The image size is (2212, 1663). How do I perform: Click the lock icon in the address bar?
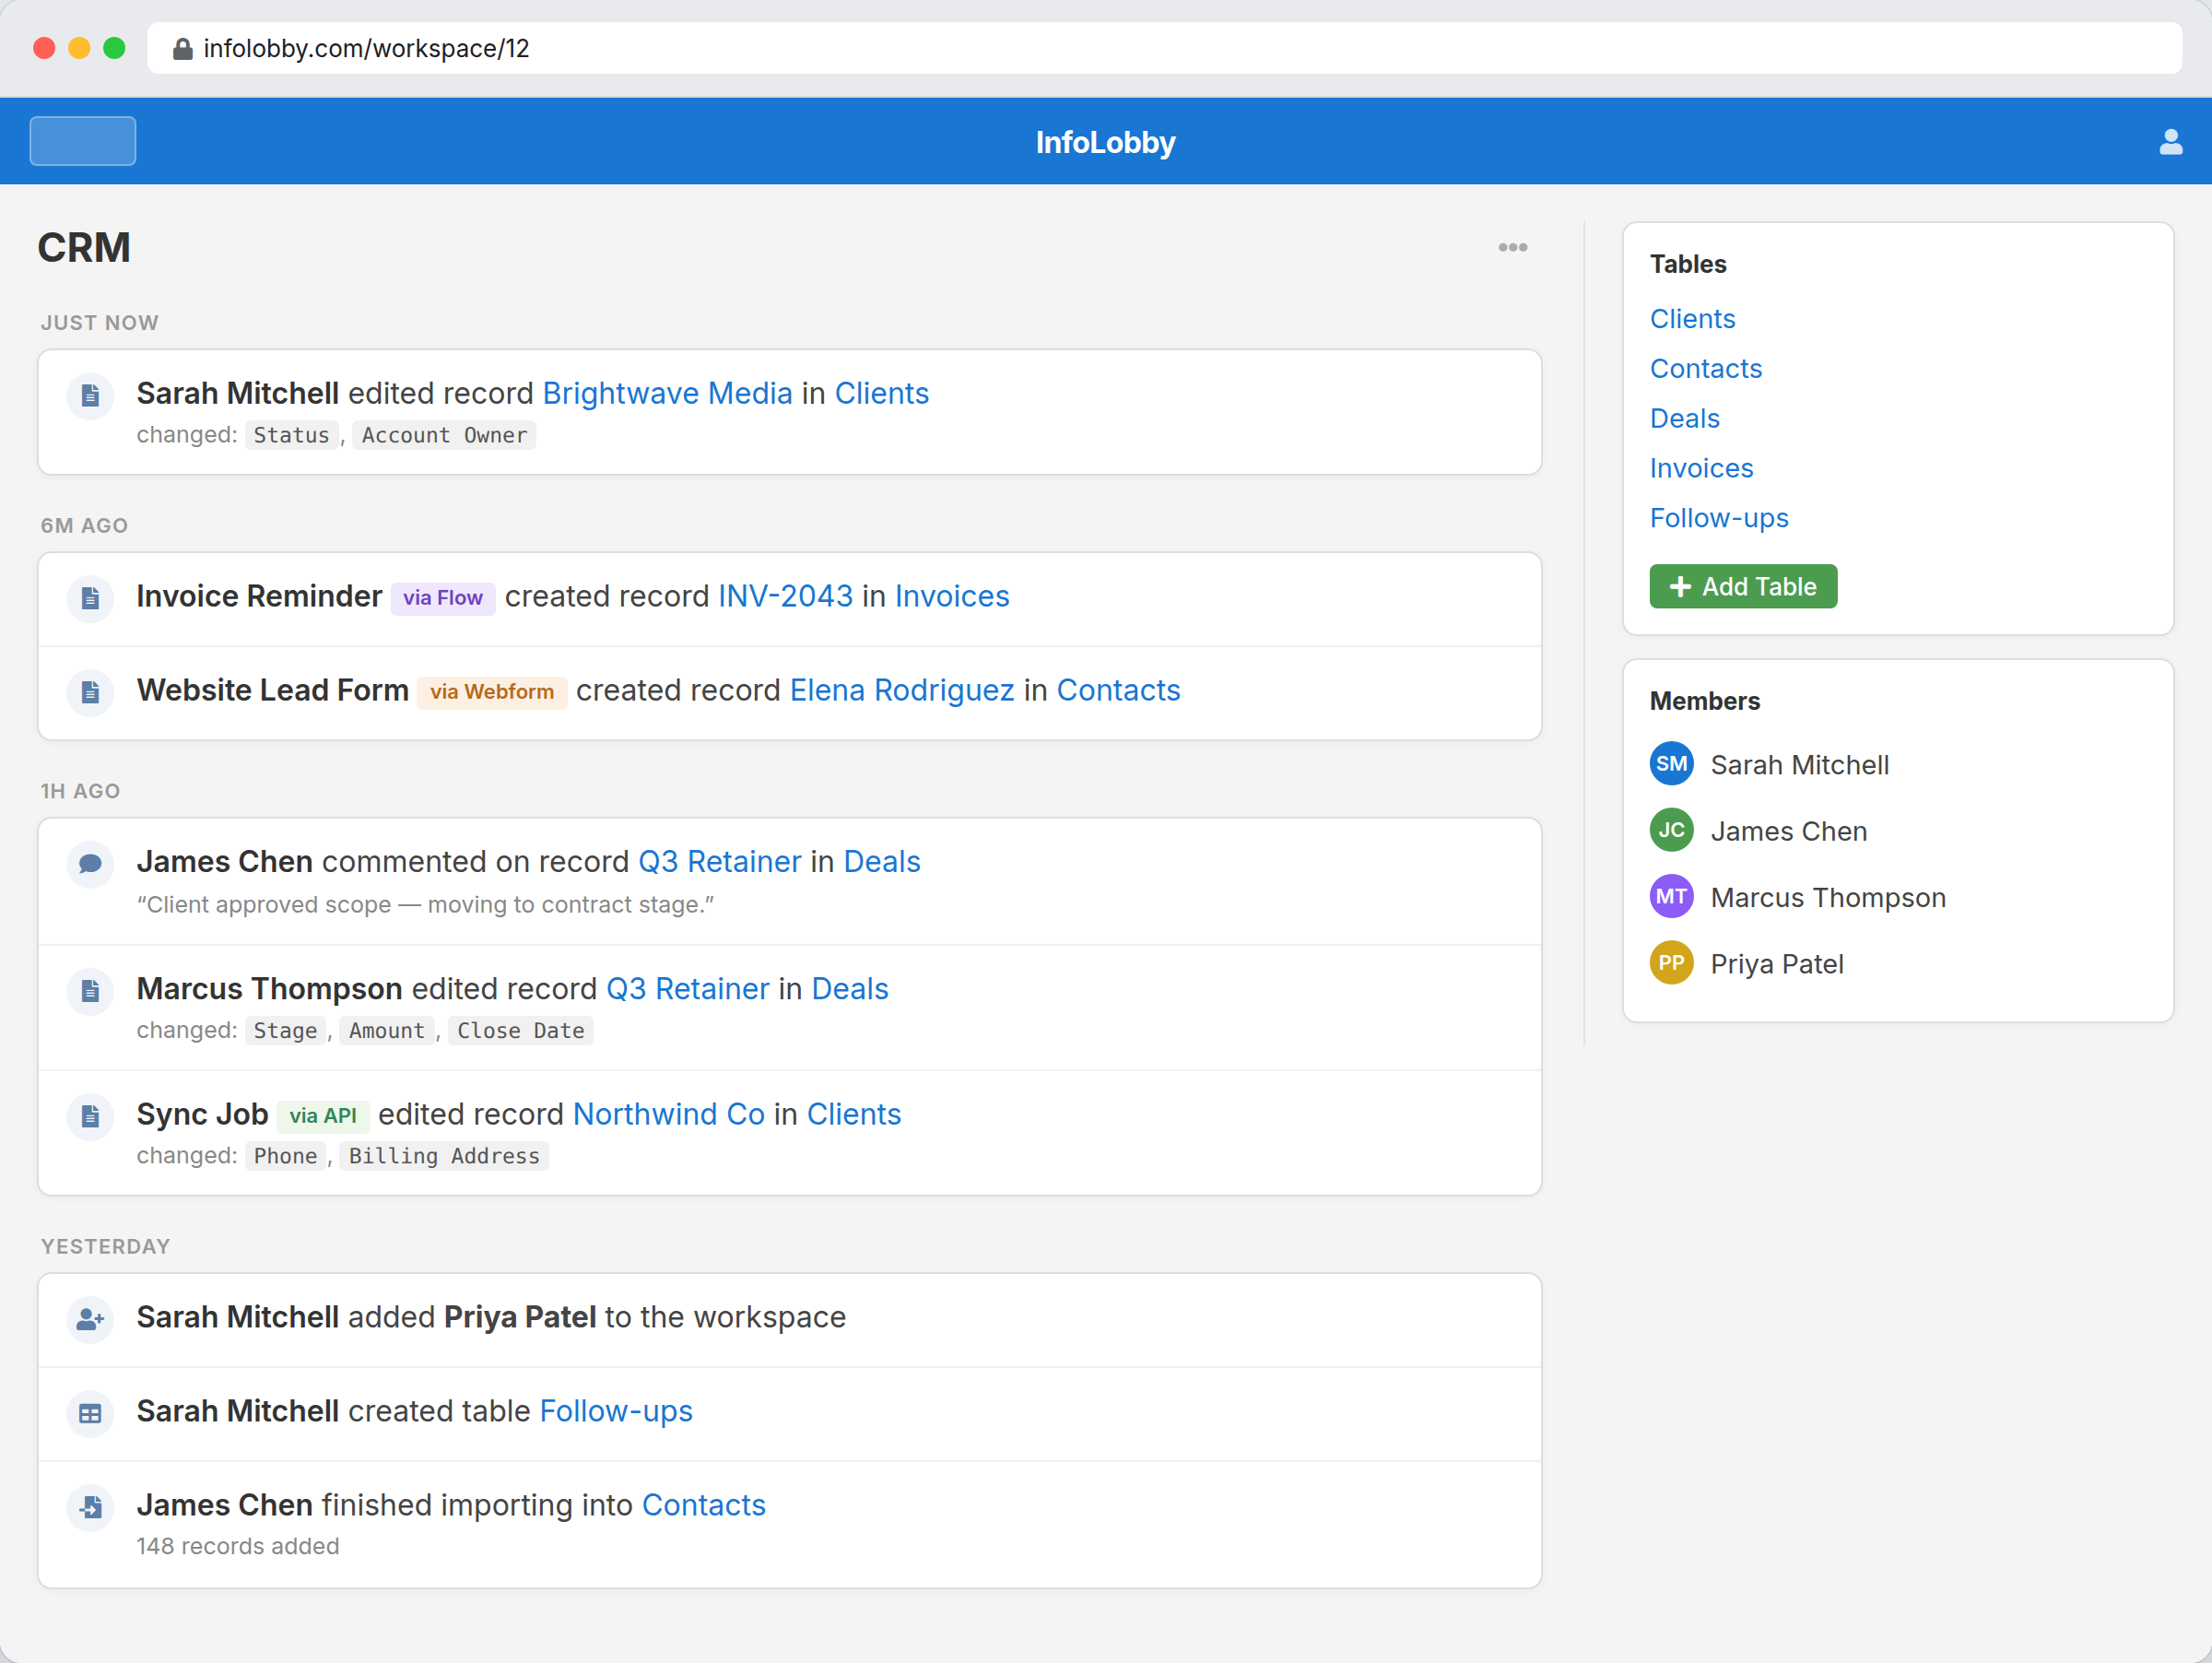click(x=182, y=49)
